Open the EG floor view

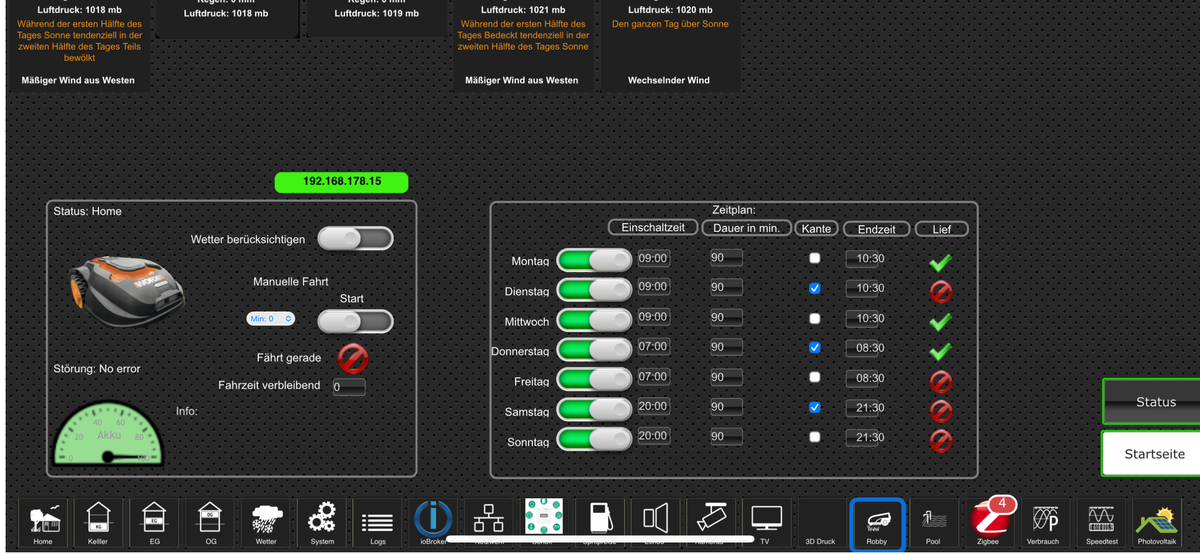coord(154,523)
